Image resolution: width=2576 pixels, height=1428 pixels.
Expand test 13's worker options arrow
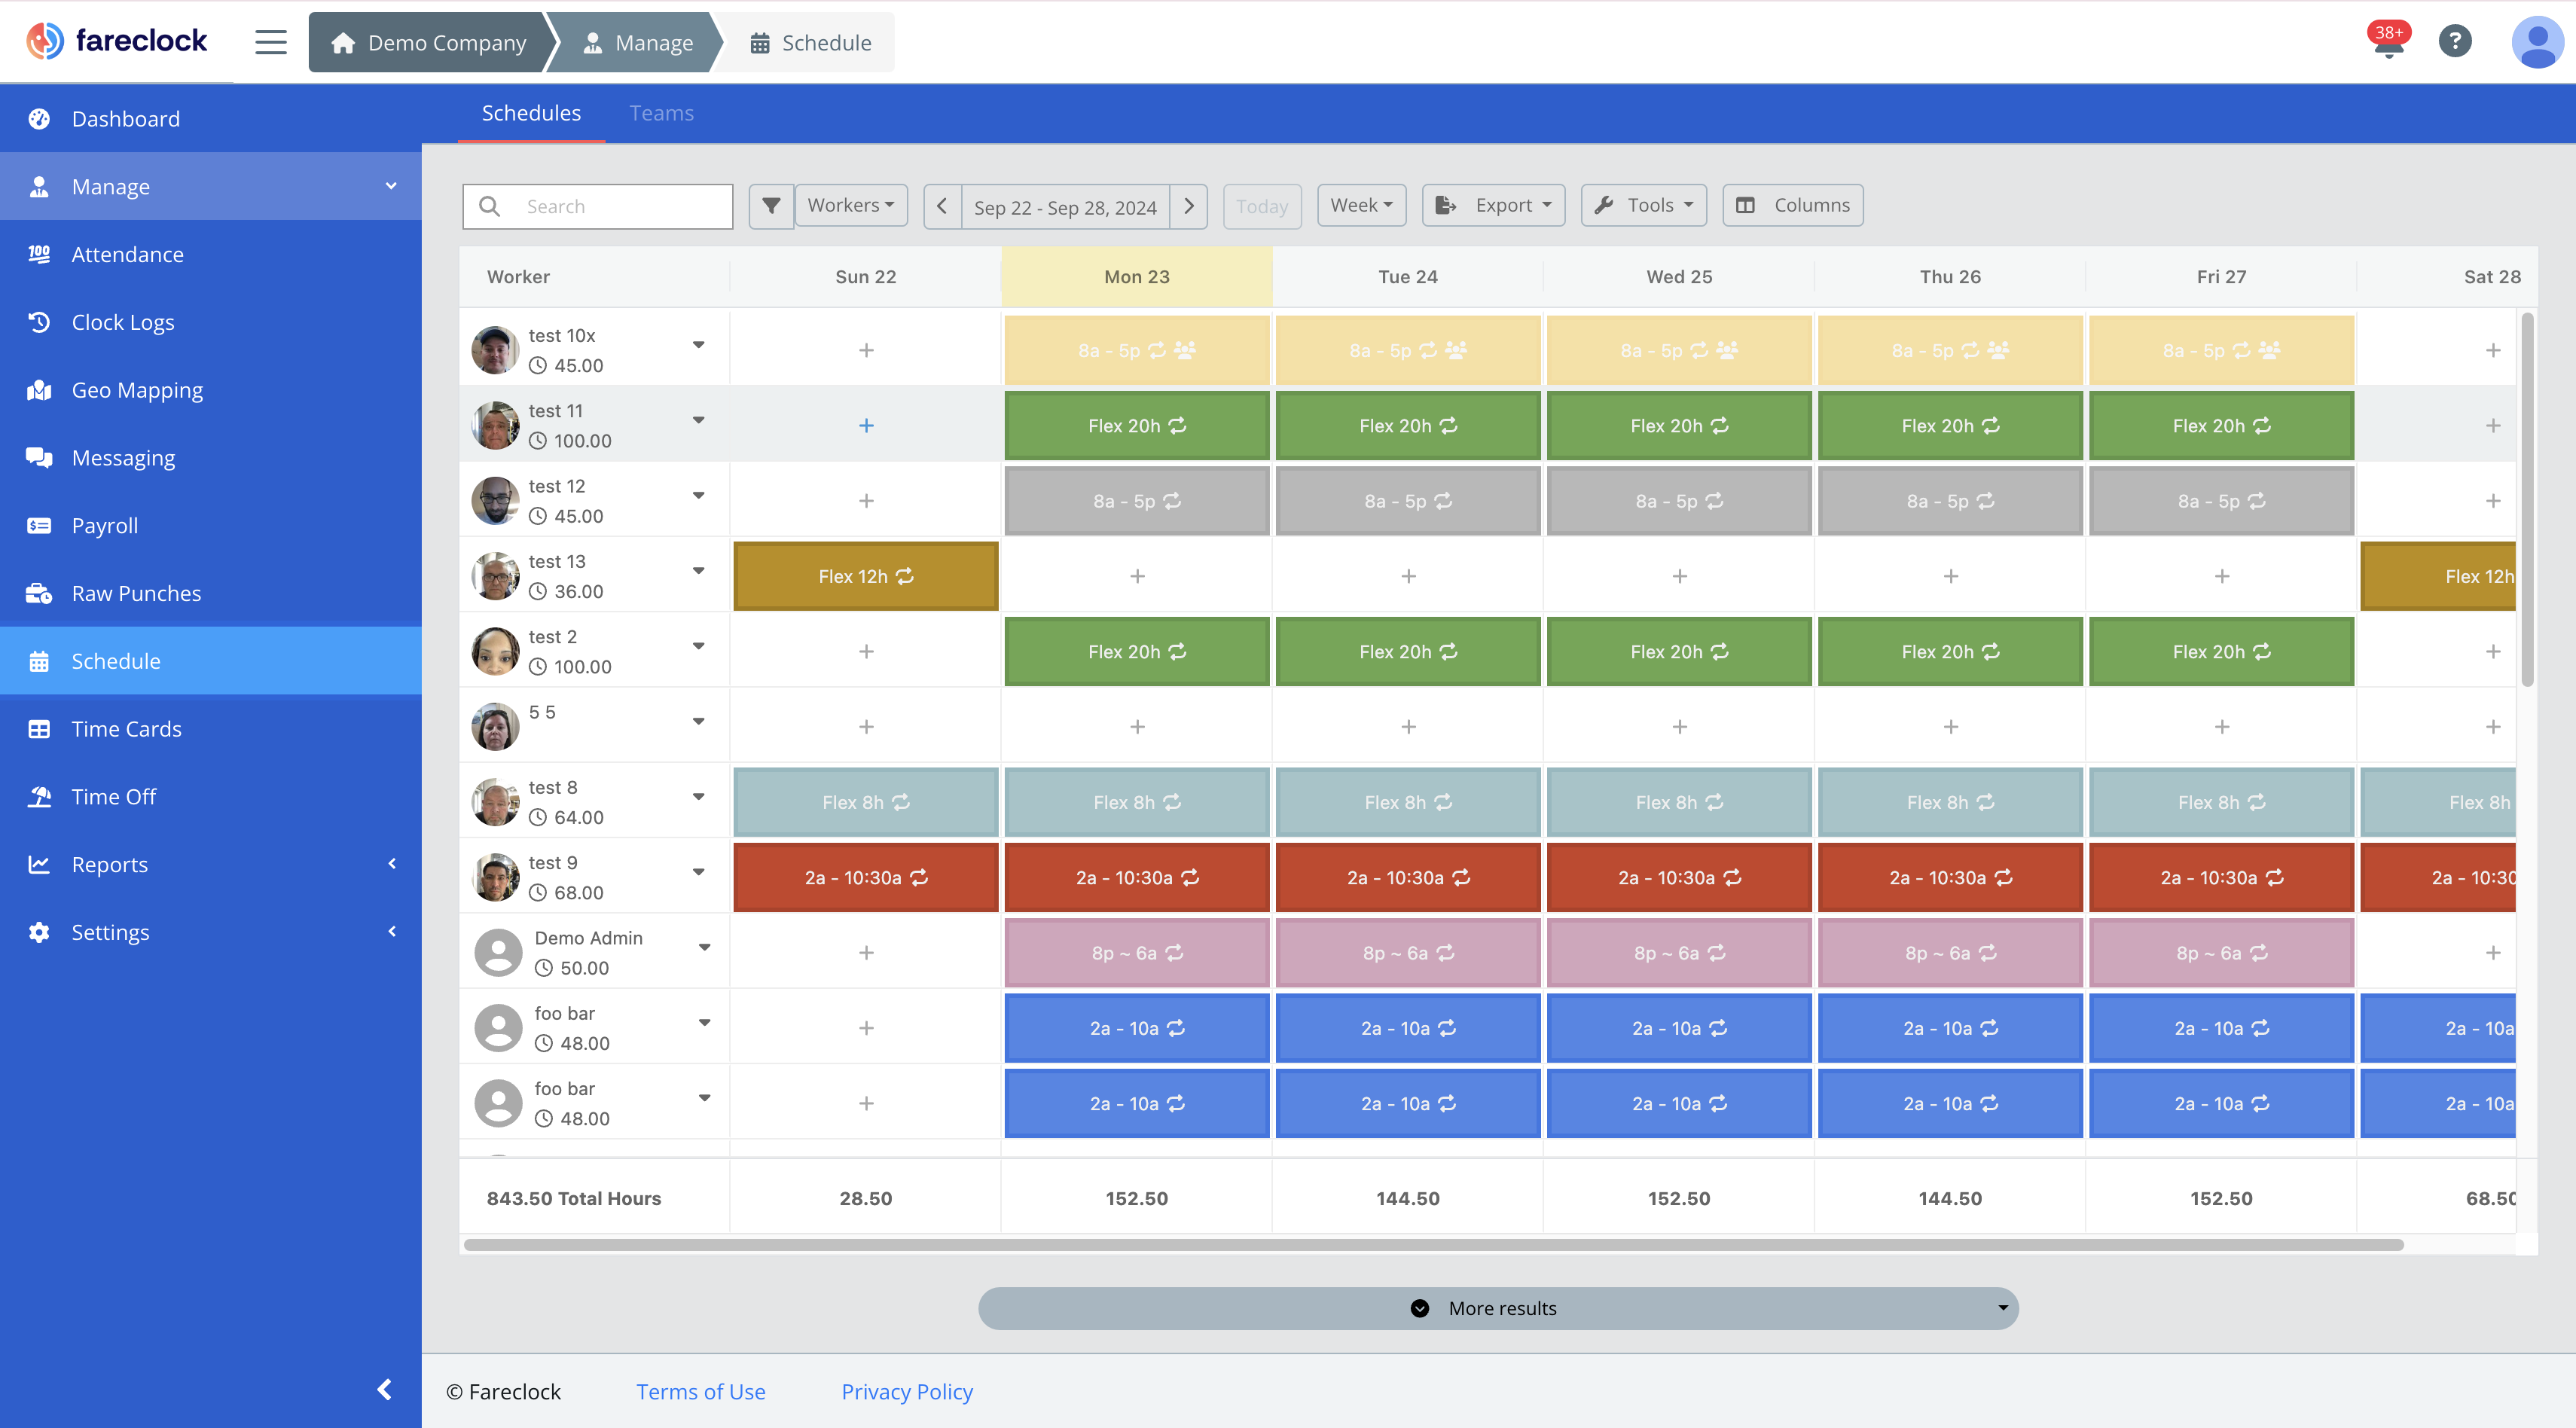click(699, 572)
